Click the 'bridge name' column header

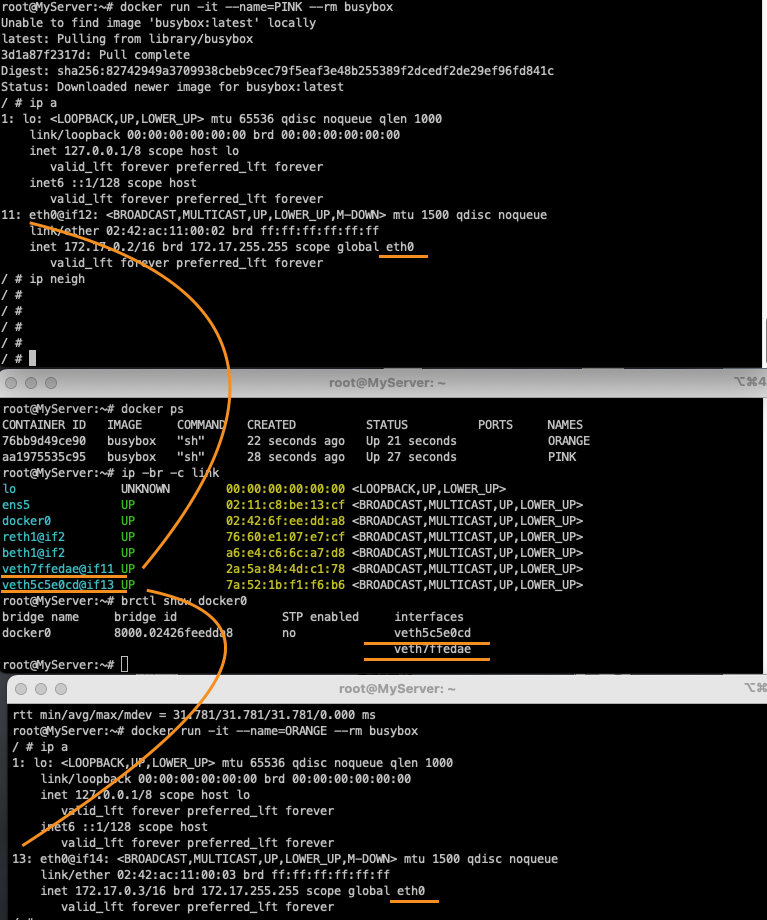[40, 617]
